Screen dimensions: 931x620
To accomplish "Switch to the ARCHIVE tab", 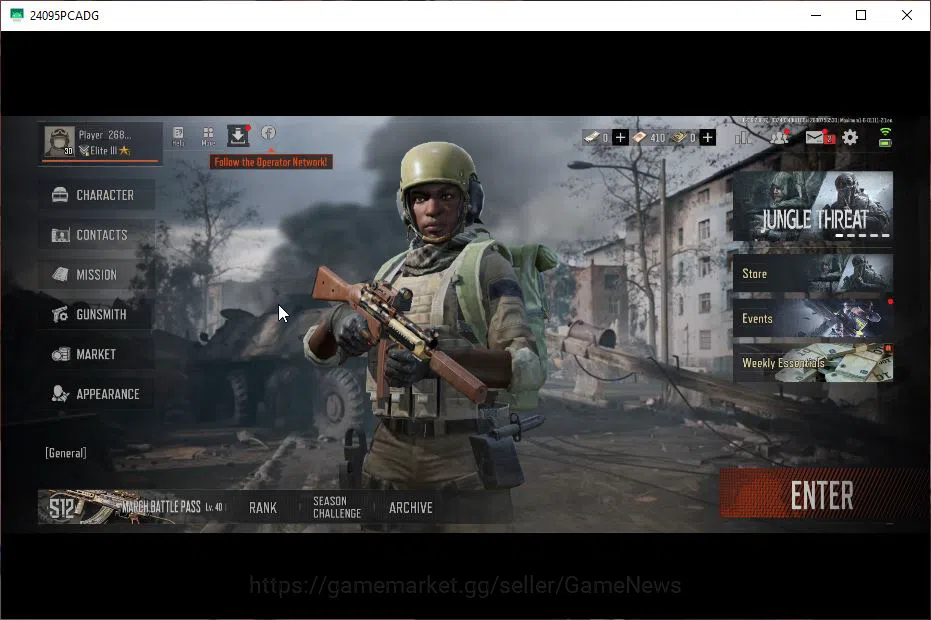I will (x=411, y=508).
